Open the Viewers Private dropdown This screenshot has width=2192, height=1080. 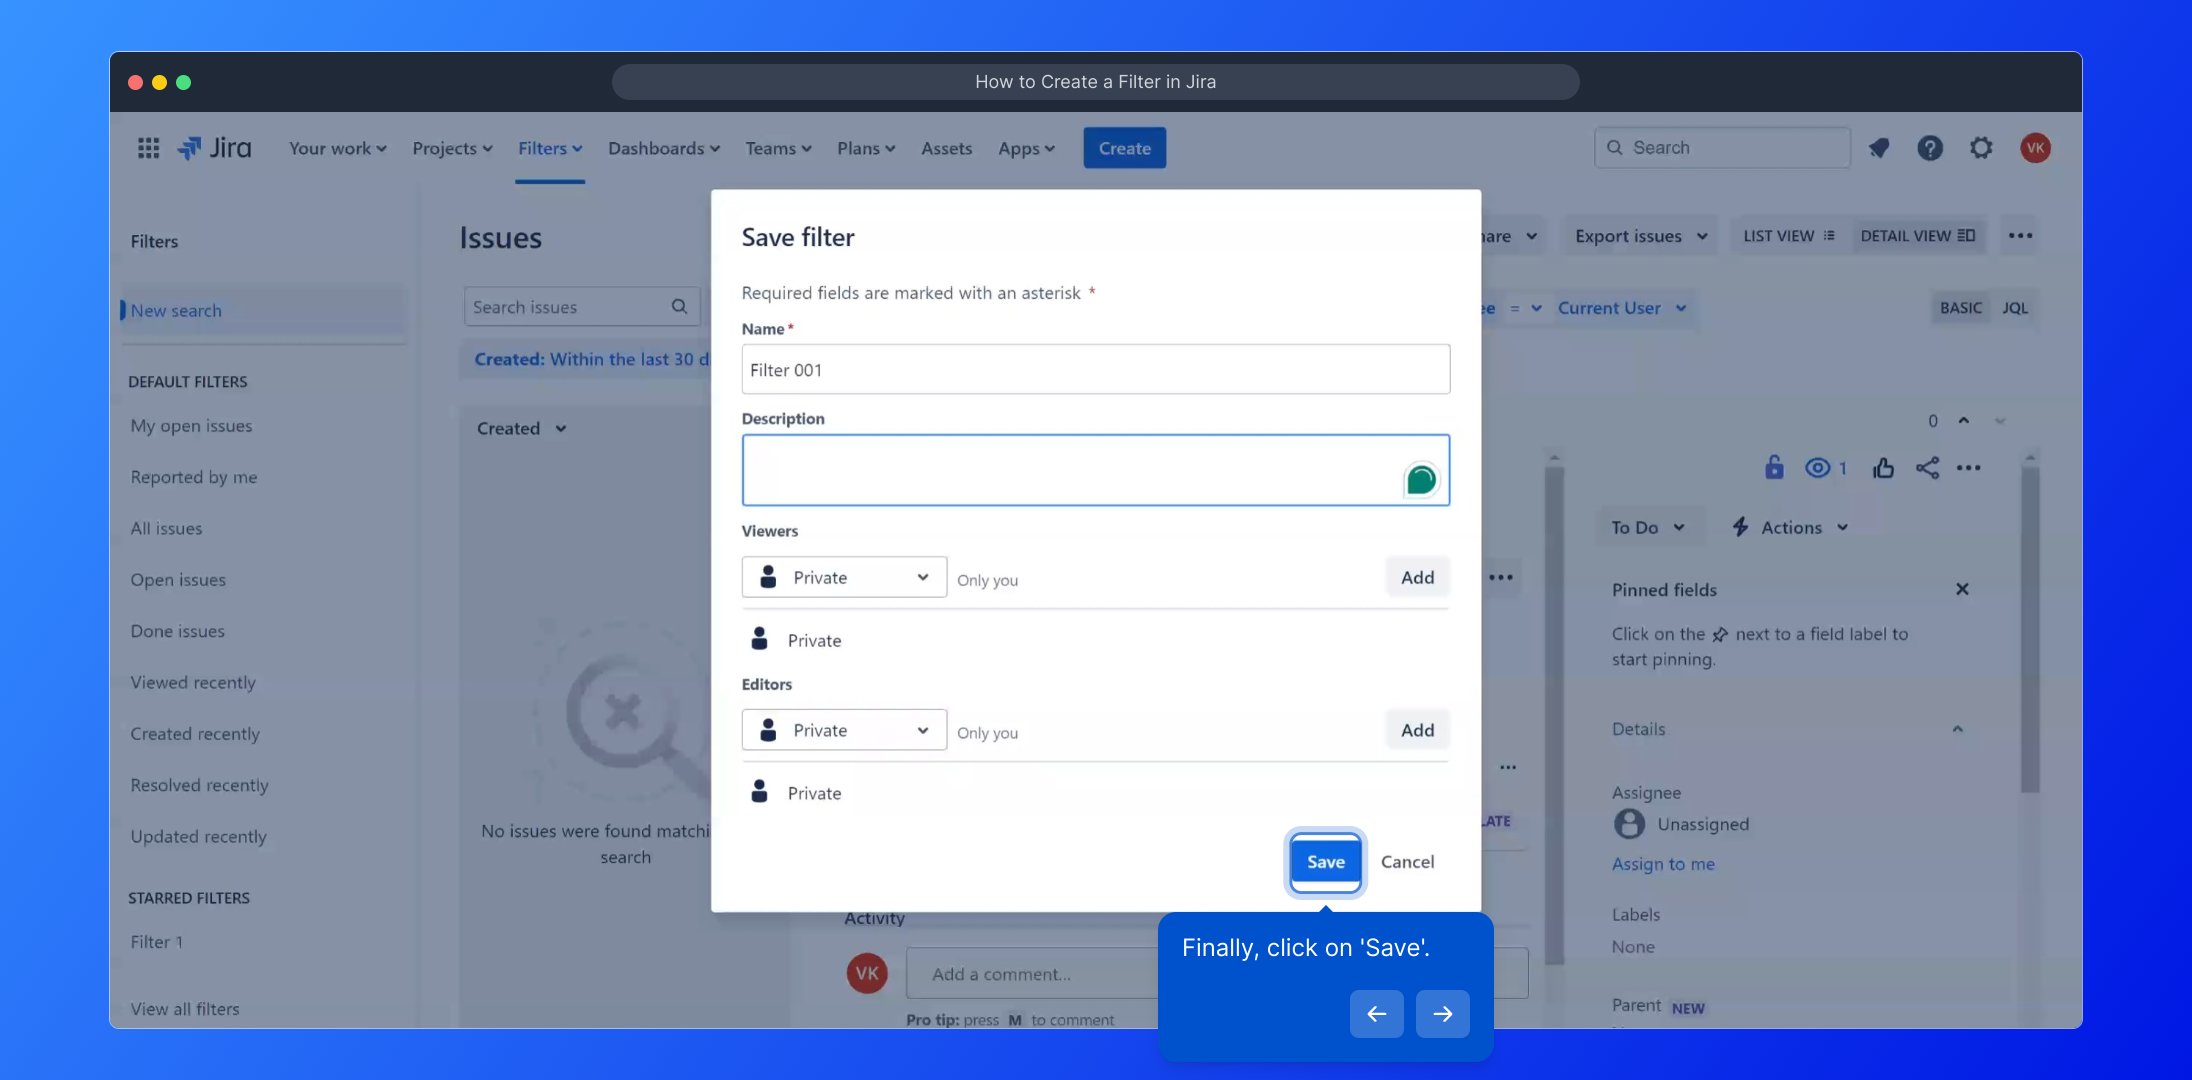844,577
